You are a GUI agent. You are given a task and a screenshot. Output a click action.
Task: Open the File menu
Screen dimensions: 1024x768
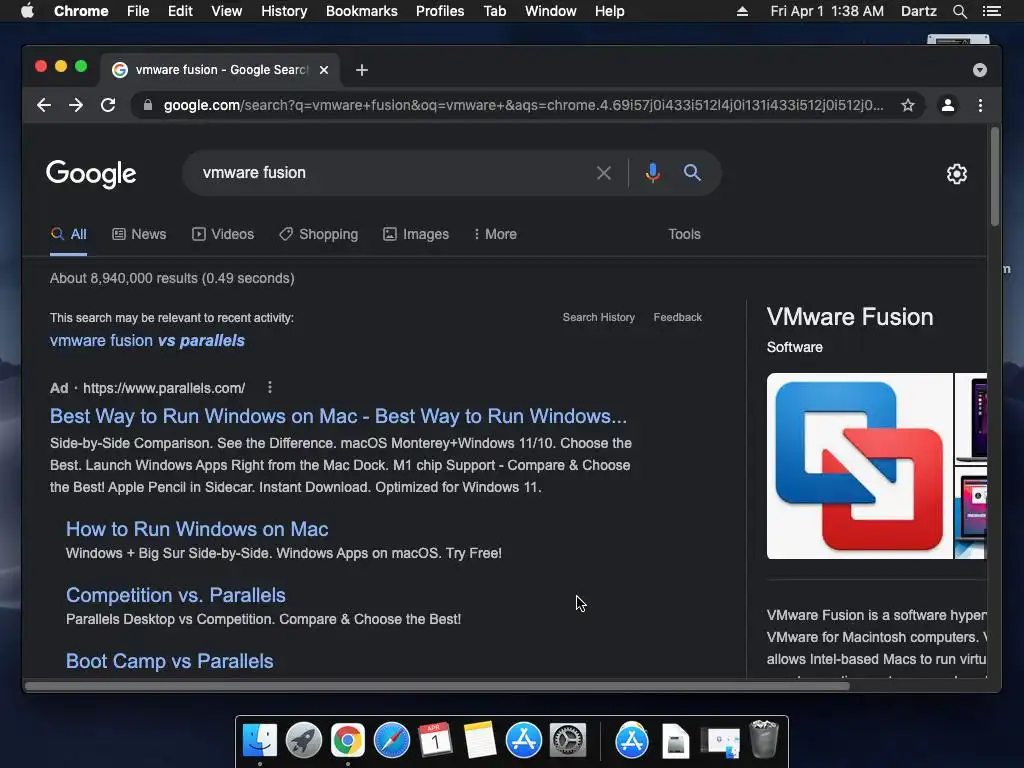[138, 11]
